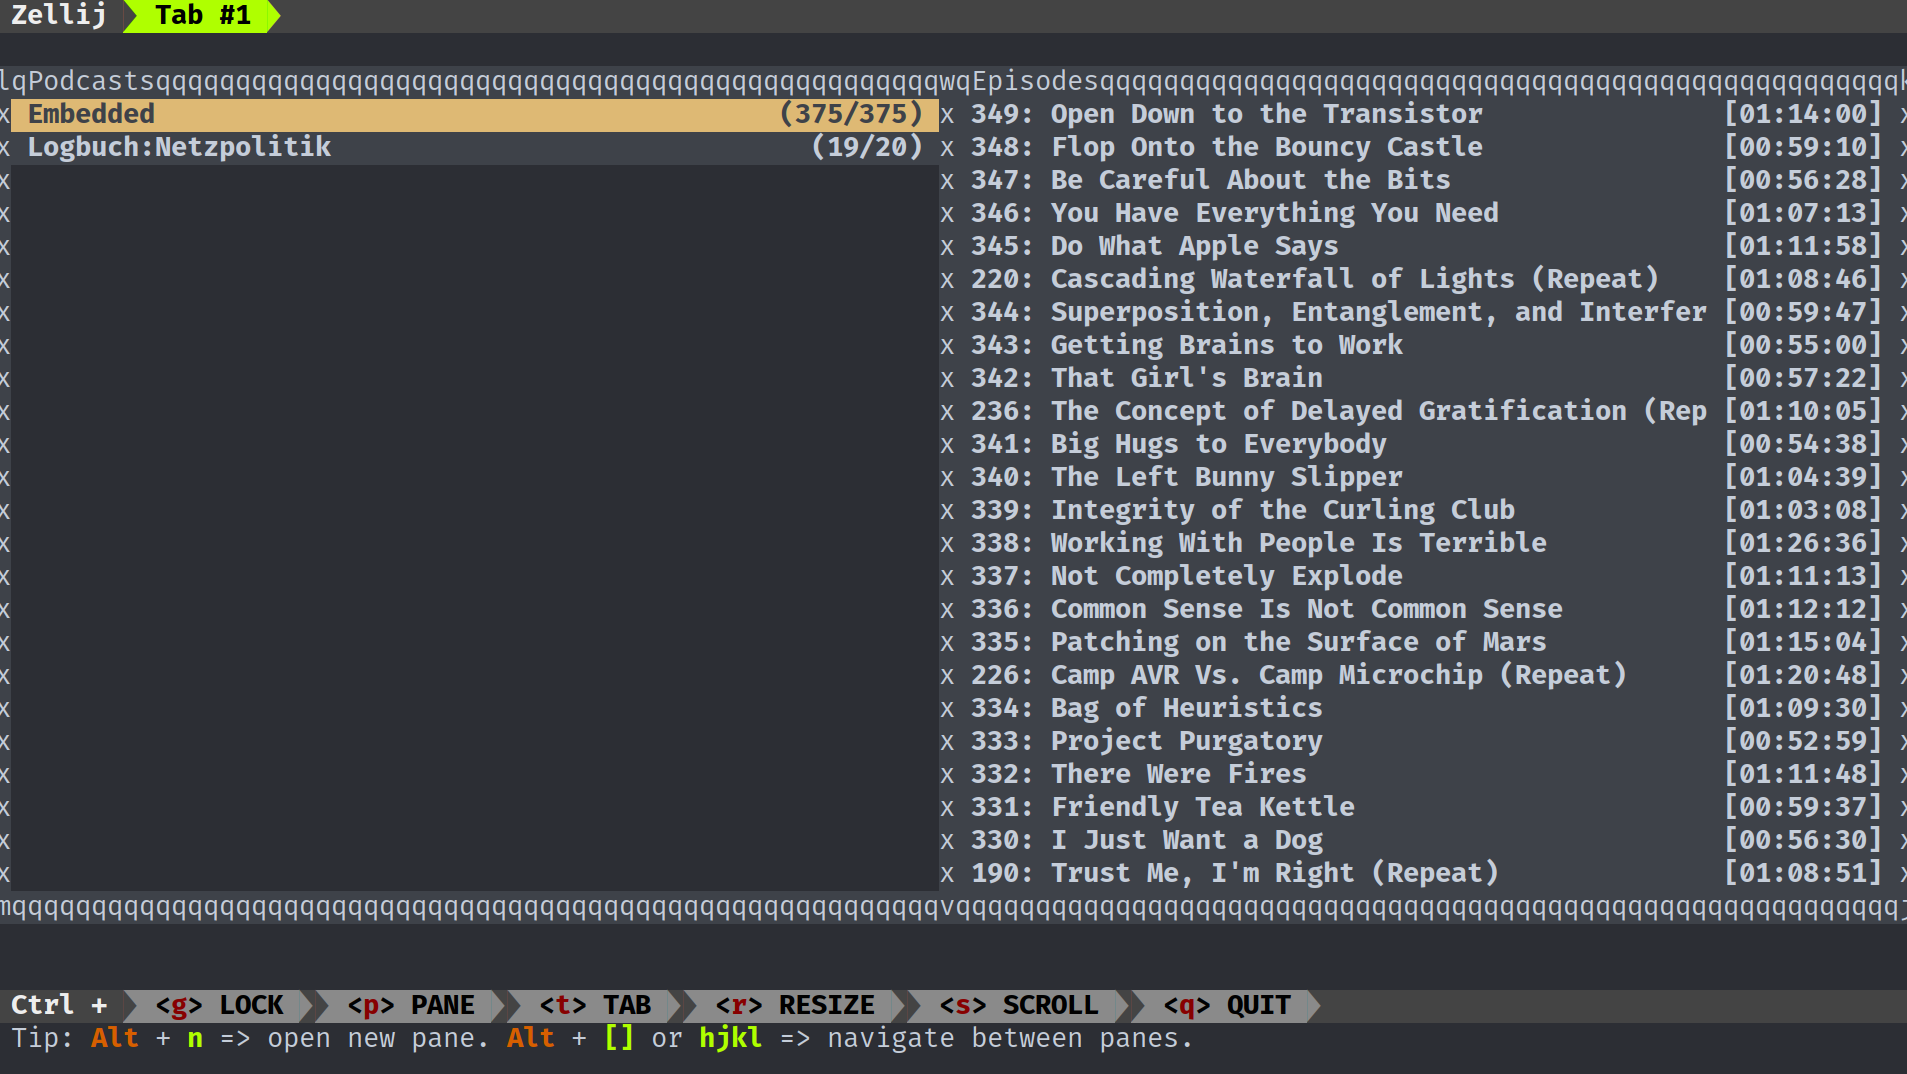
Task: Select episode 337: Not Completely Explode
Action: point(1425,576)
